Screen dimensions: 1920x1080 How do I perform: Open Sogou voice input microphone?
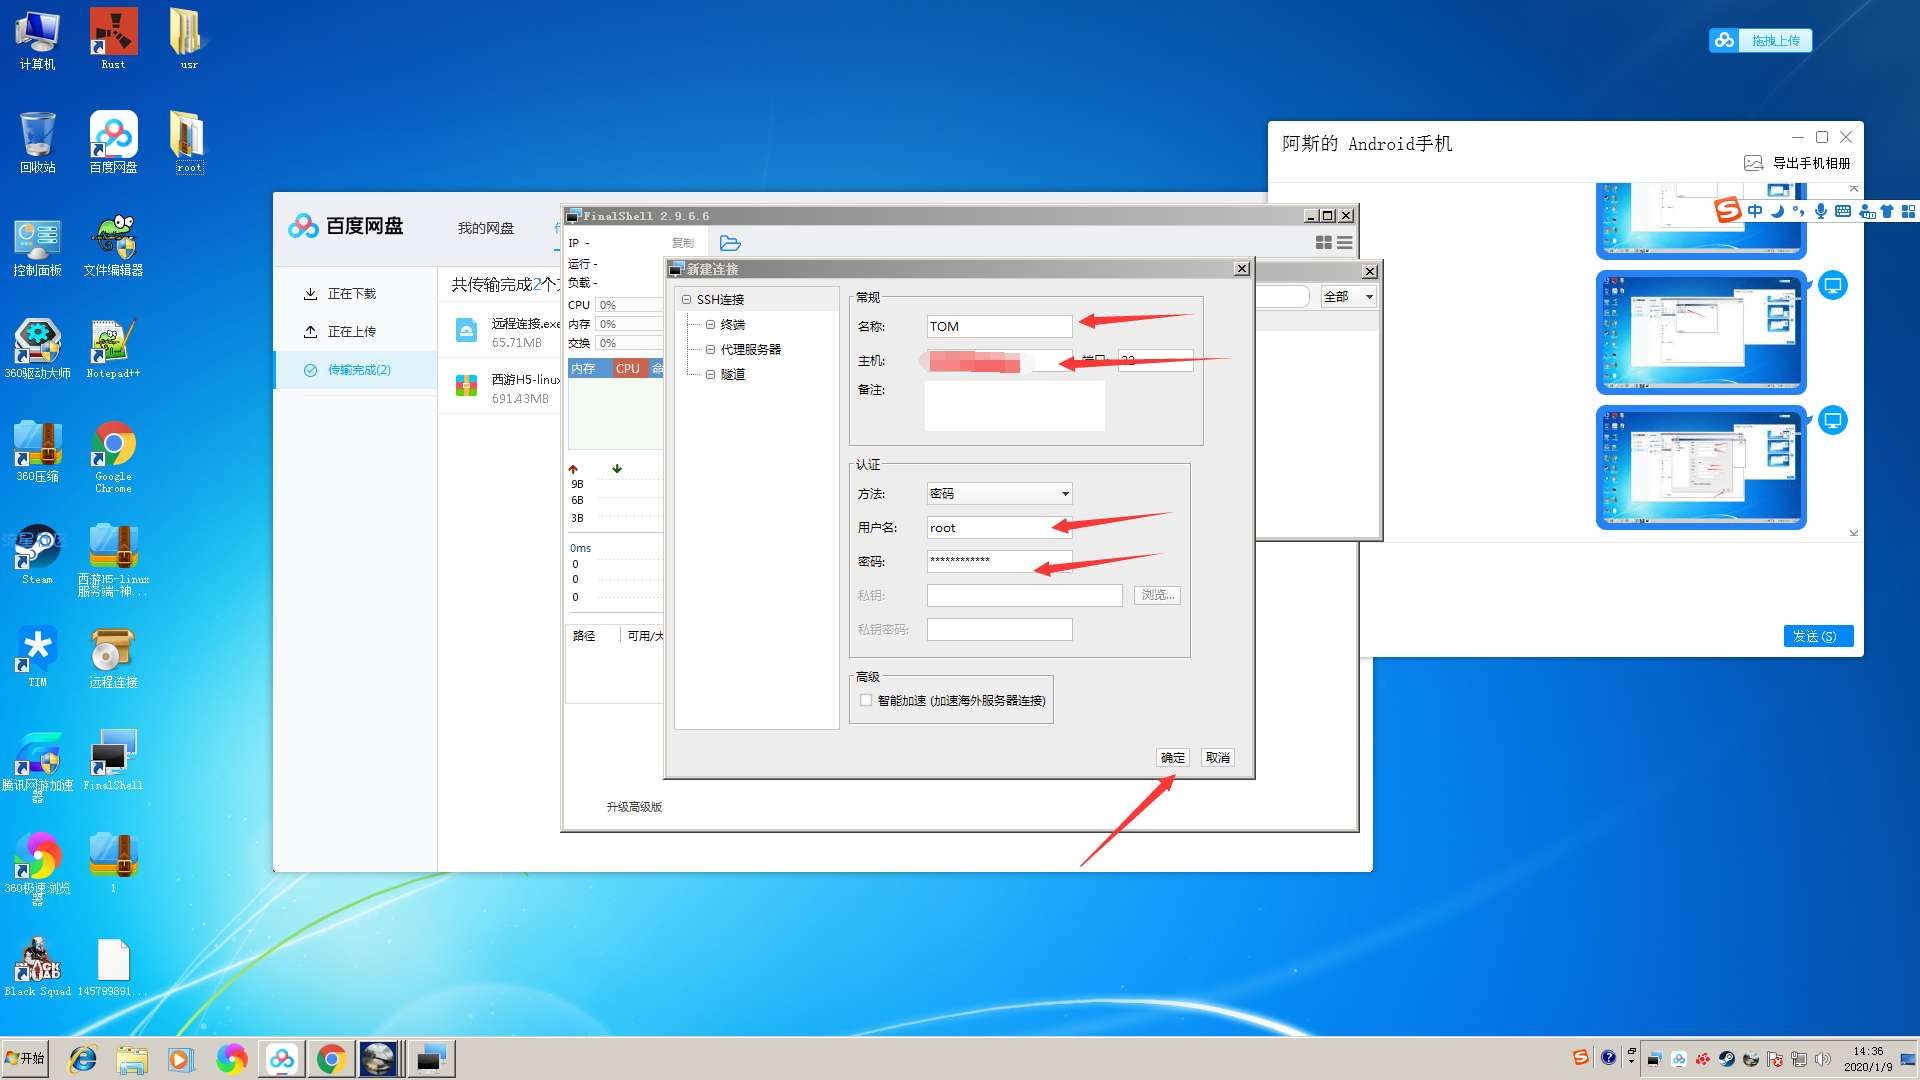1821,211
